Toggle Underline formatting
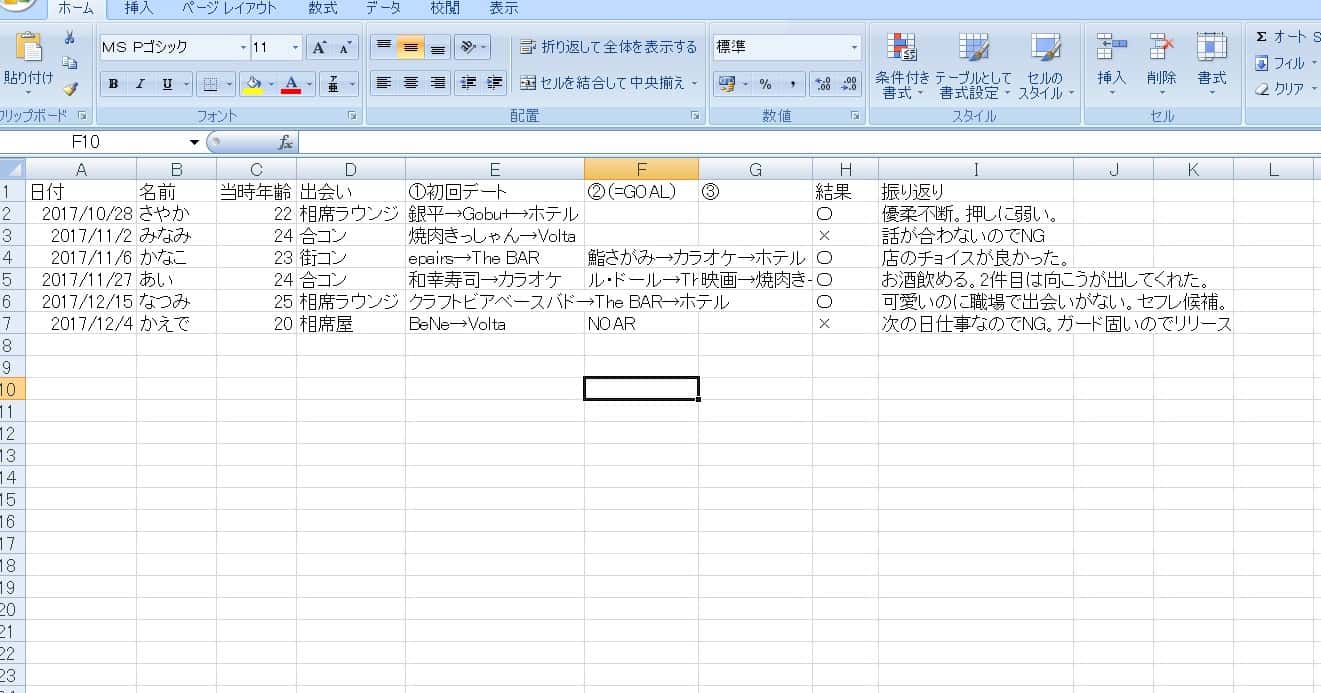 [x=165, y=84]
